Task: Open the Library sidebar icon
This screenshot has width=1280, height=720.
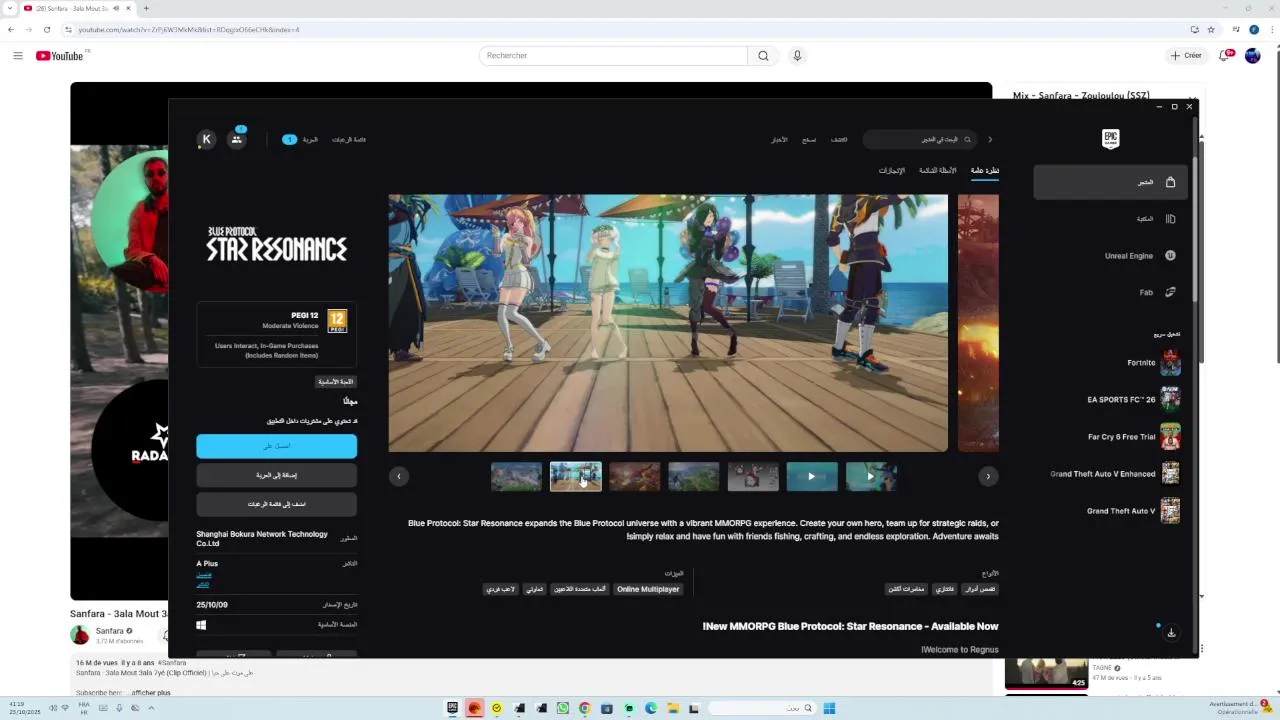Action: click(x=1170, y=219)
